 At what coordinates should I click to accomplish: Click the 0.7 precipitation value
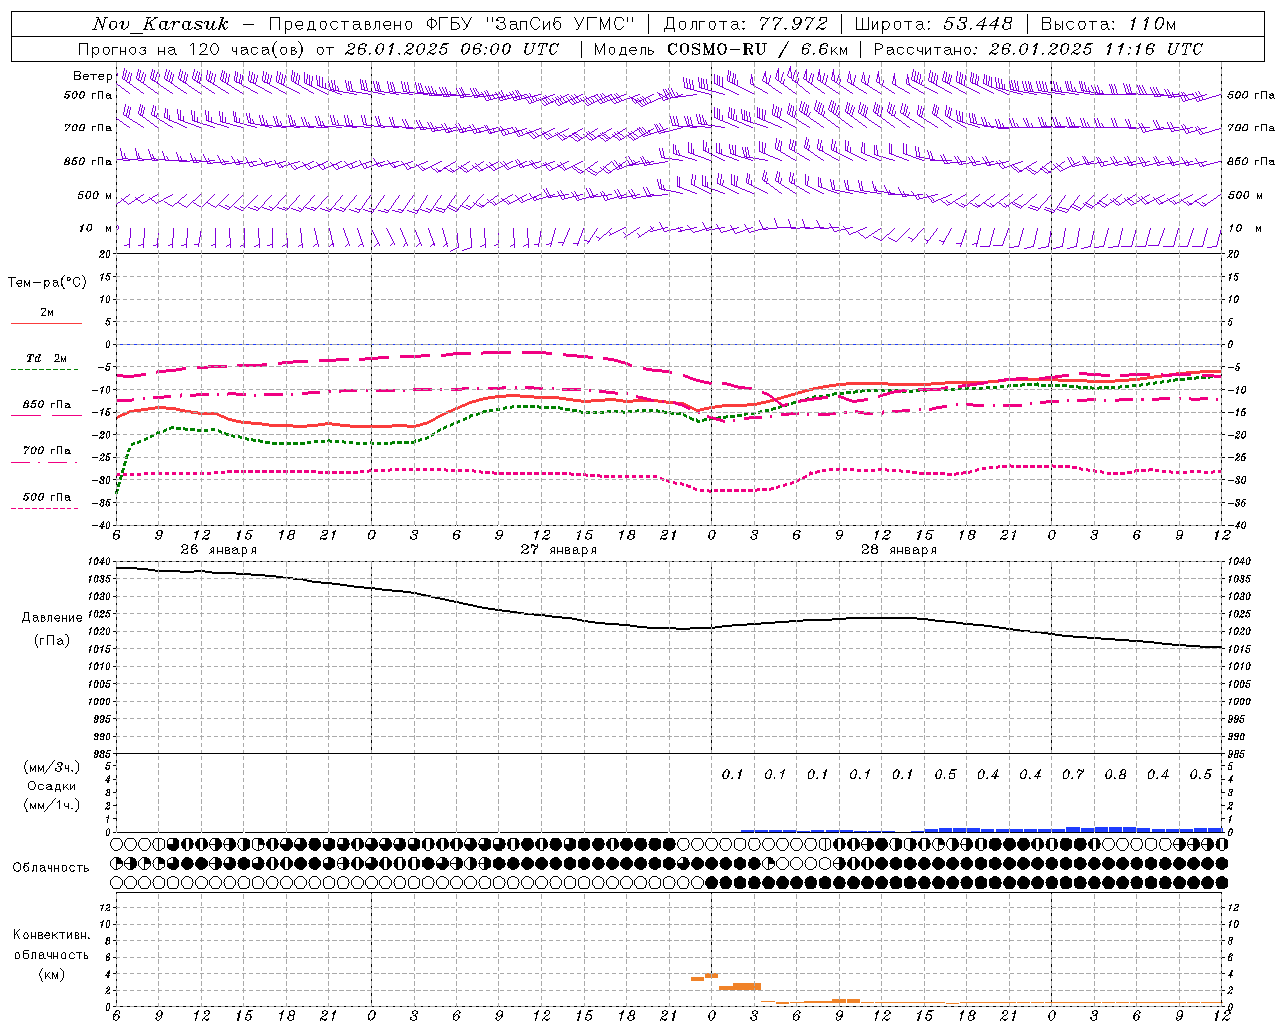tap(1073, 774)
